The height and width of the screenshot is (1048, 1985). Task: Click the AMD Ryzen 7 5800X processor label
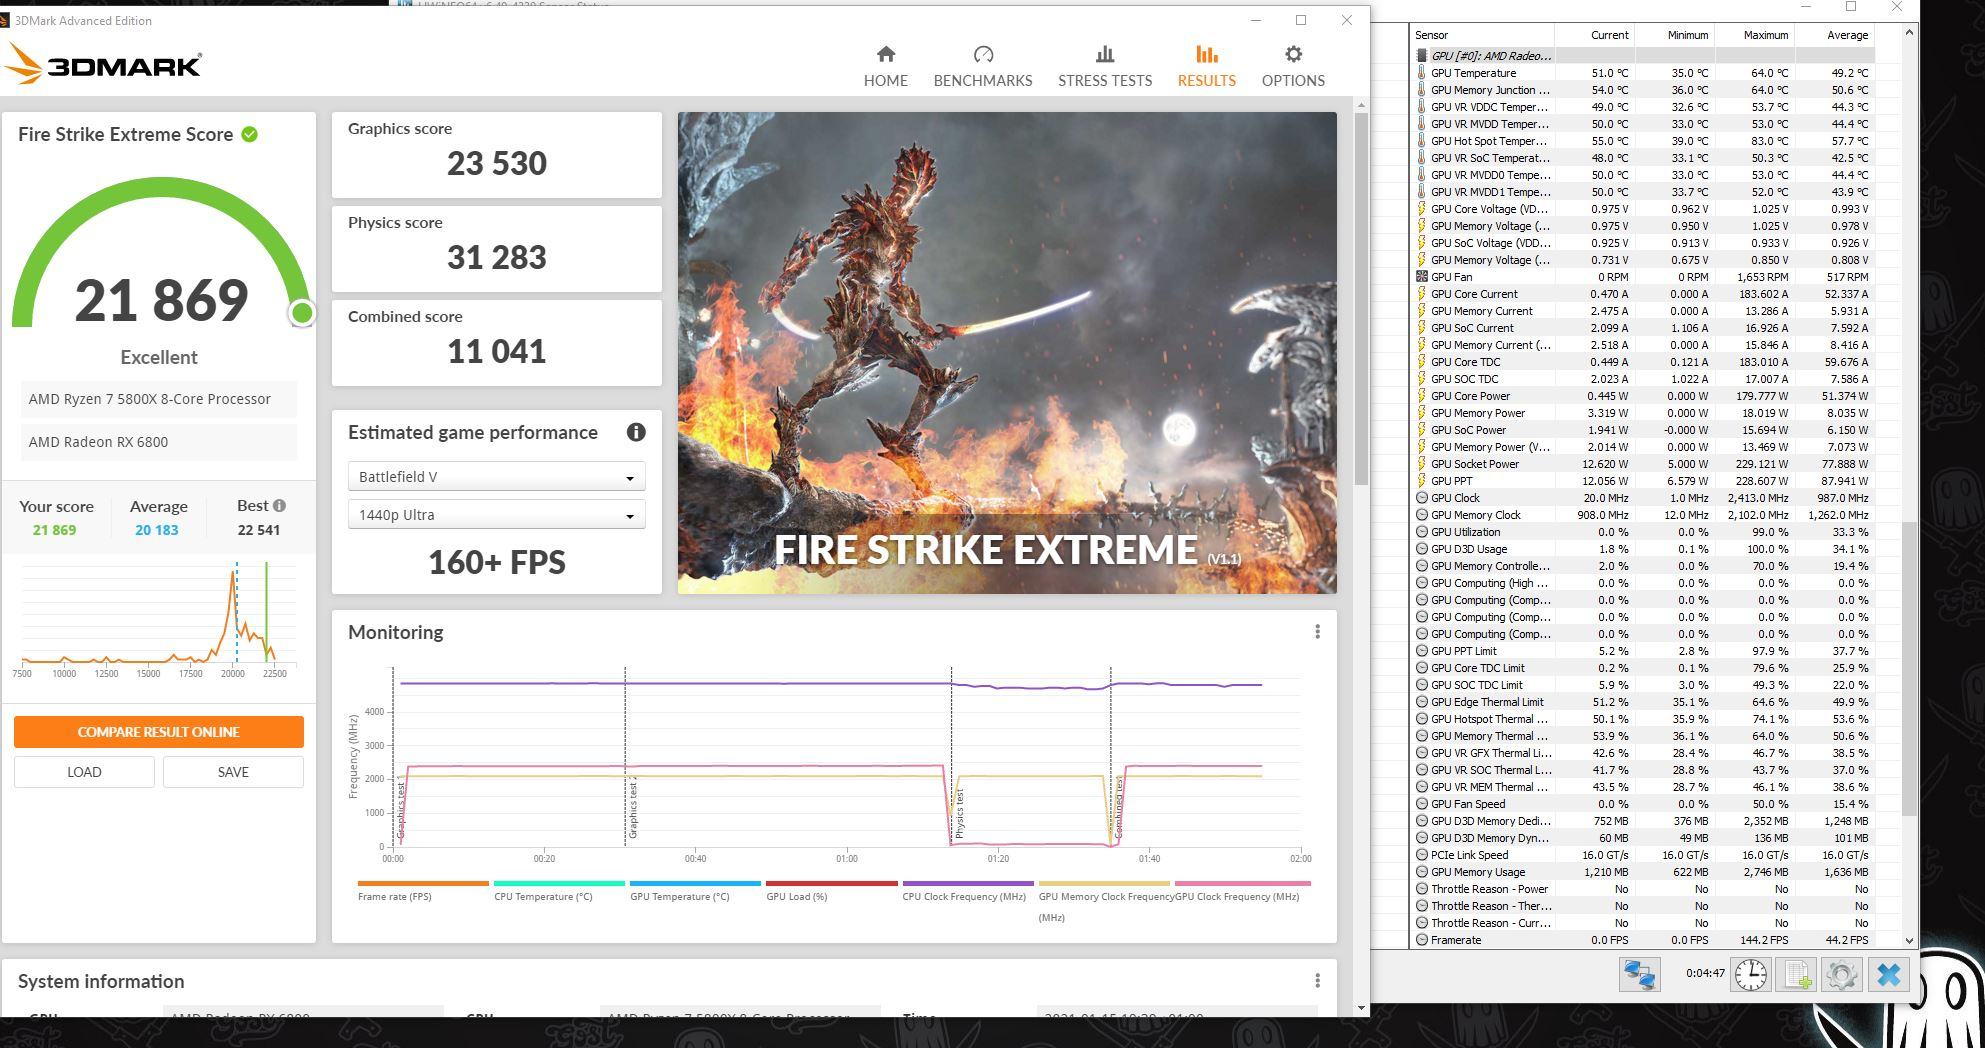pos(158,399)
